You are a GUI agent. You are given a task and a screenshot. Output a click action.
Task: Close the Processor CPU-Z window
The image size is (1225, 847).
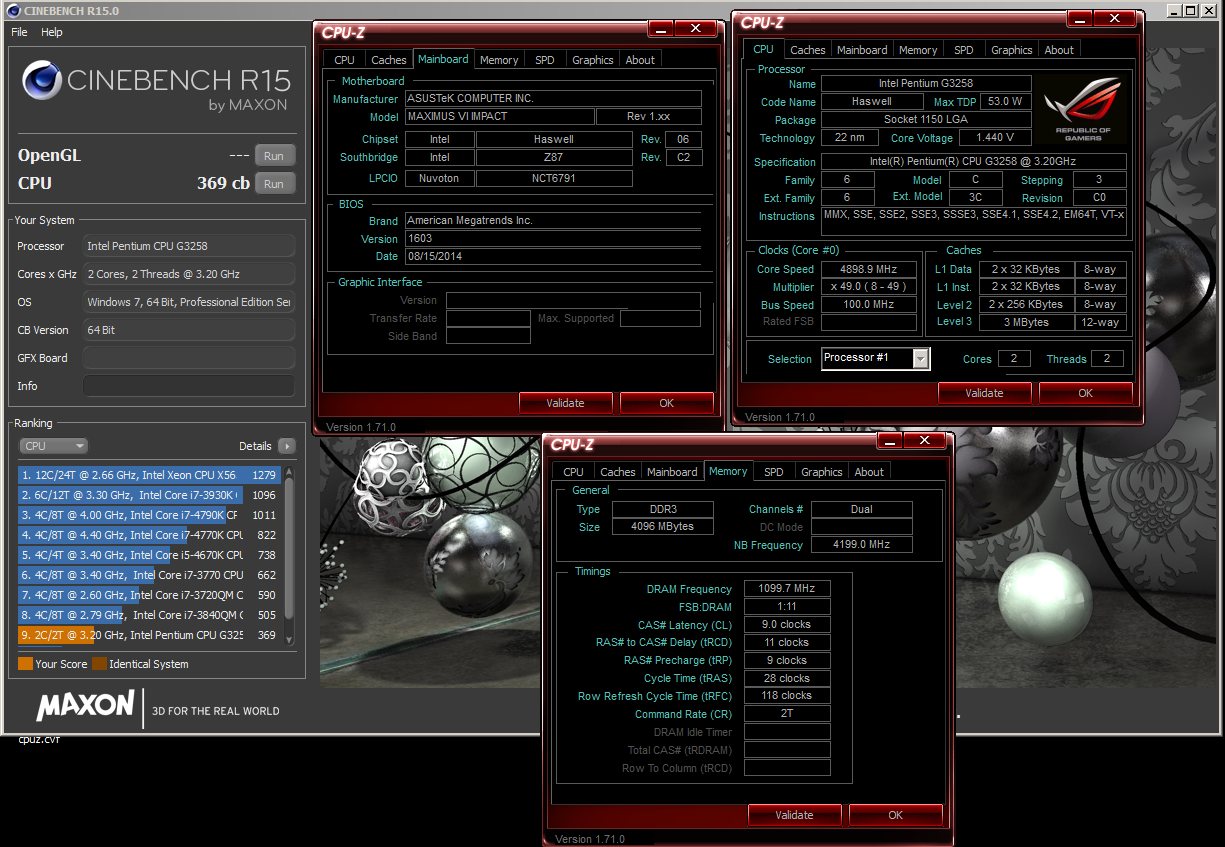click(1113, 19)
